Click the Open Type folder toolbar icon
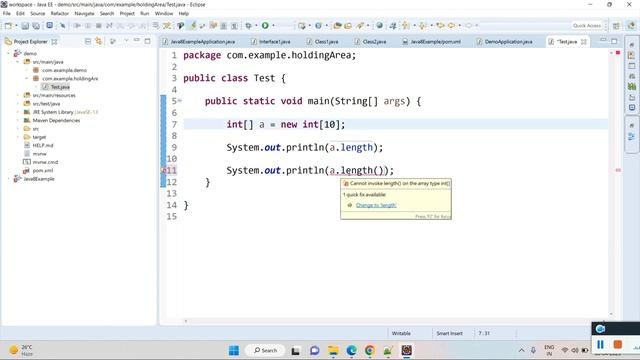The image size is (640, 360). (x=337, y=26)
